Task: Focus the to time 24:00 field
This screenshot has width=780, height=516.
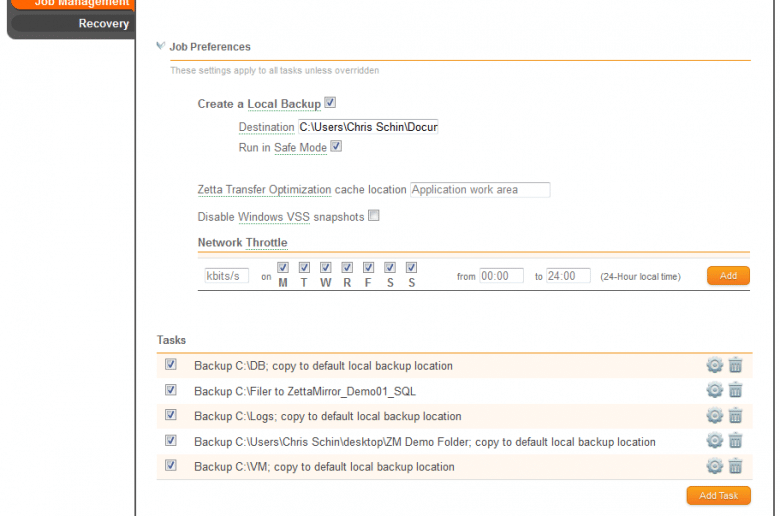Action: (x=568, y=276)
